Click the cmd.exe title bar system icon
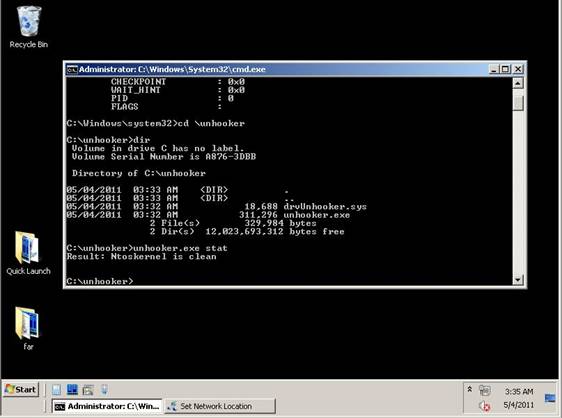562x418 pixels. [72, 69]
